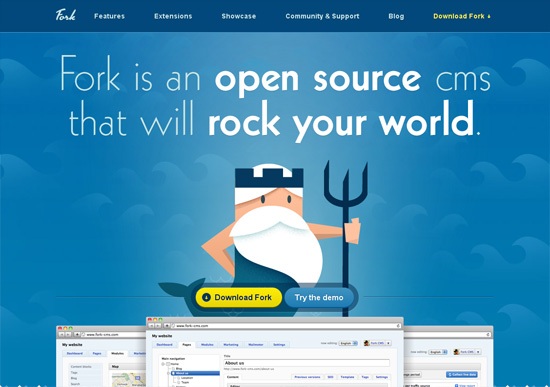Click the yellow Download Fork button
550x387 pixels.
[x=239, y=298]
